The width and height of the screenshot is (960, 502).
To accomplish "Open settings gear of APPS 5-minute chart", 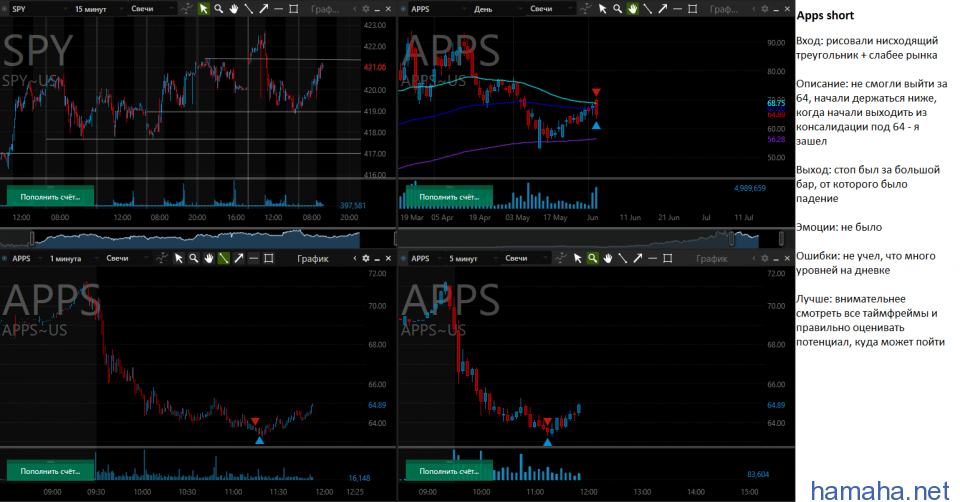I will (765, 258).
